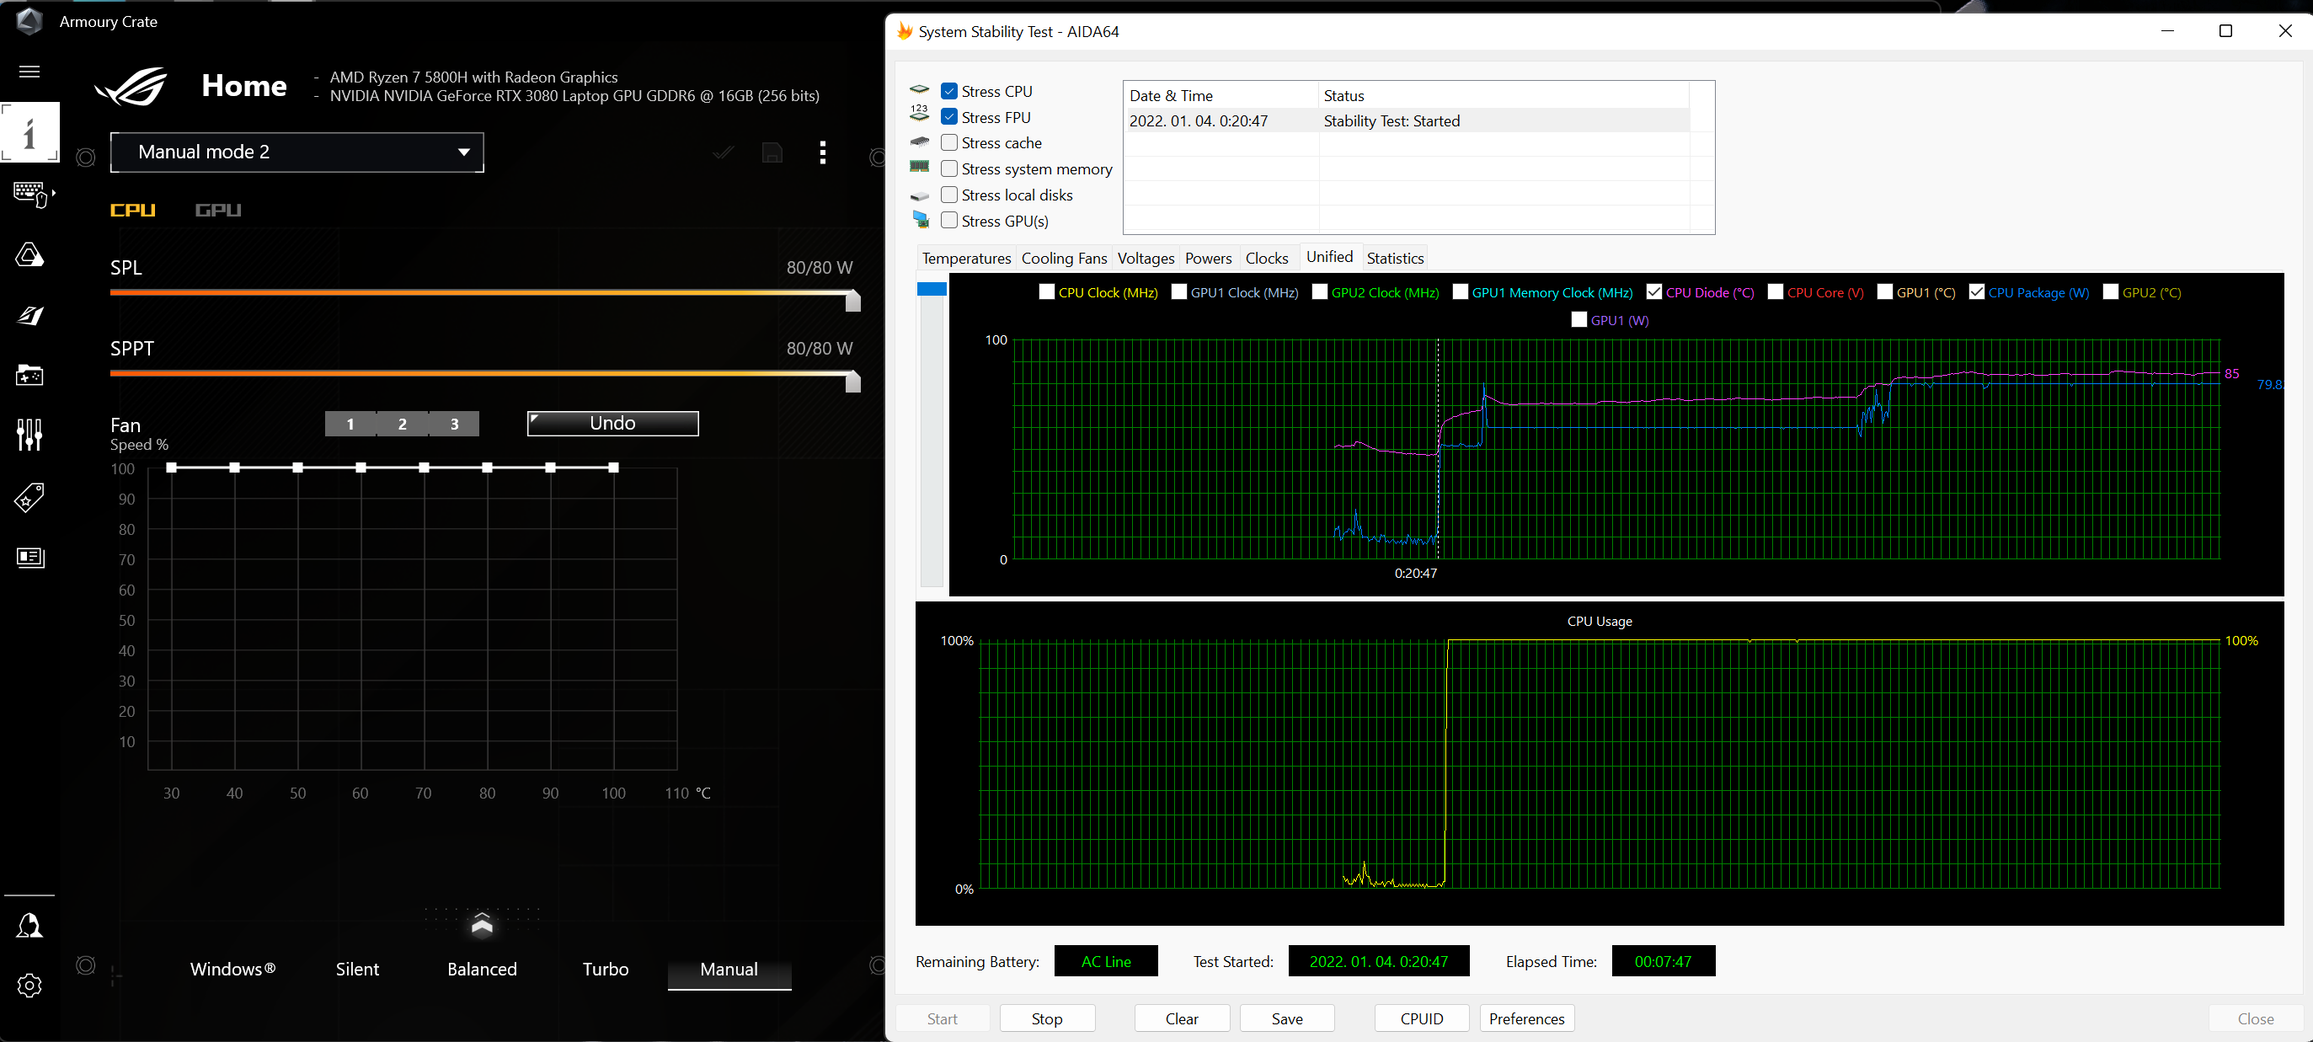The image size is (2313, 1042).
Task: Open Aura Sync triangle icon
Action: [x=29, y=255]
